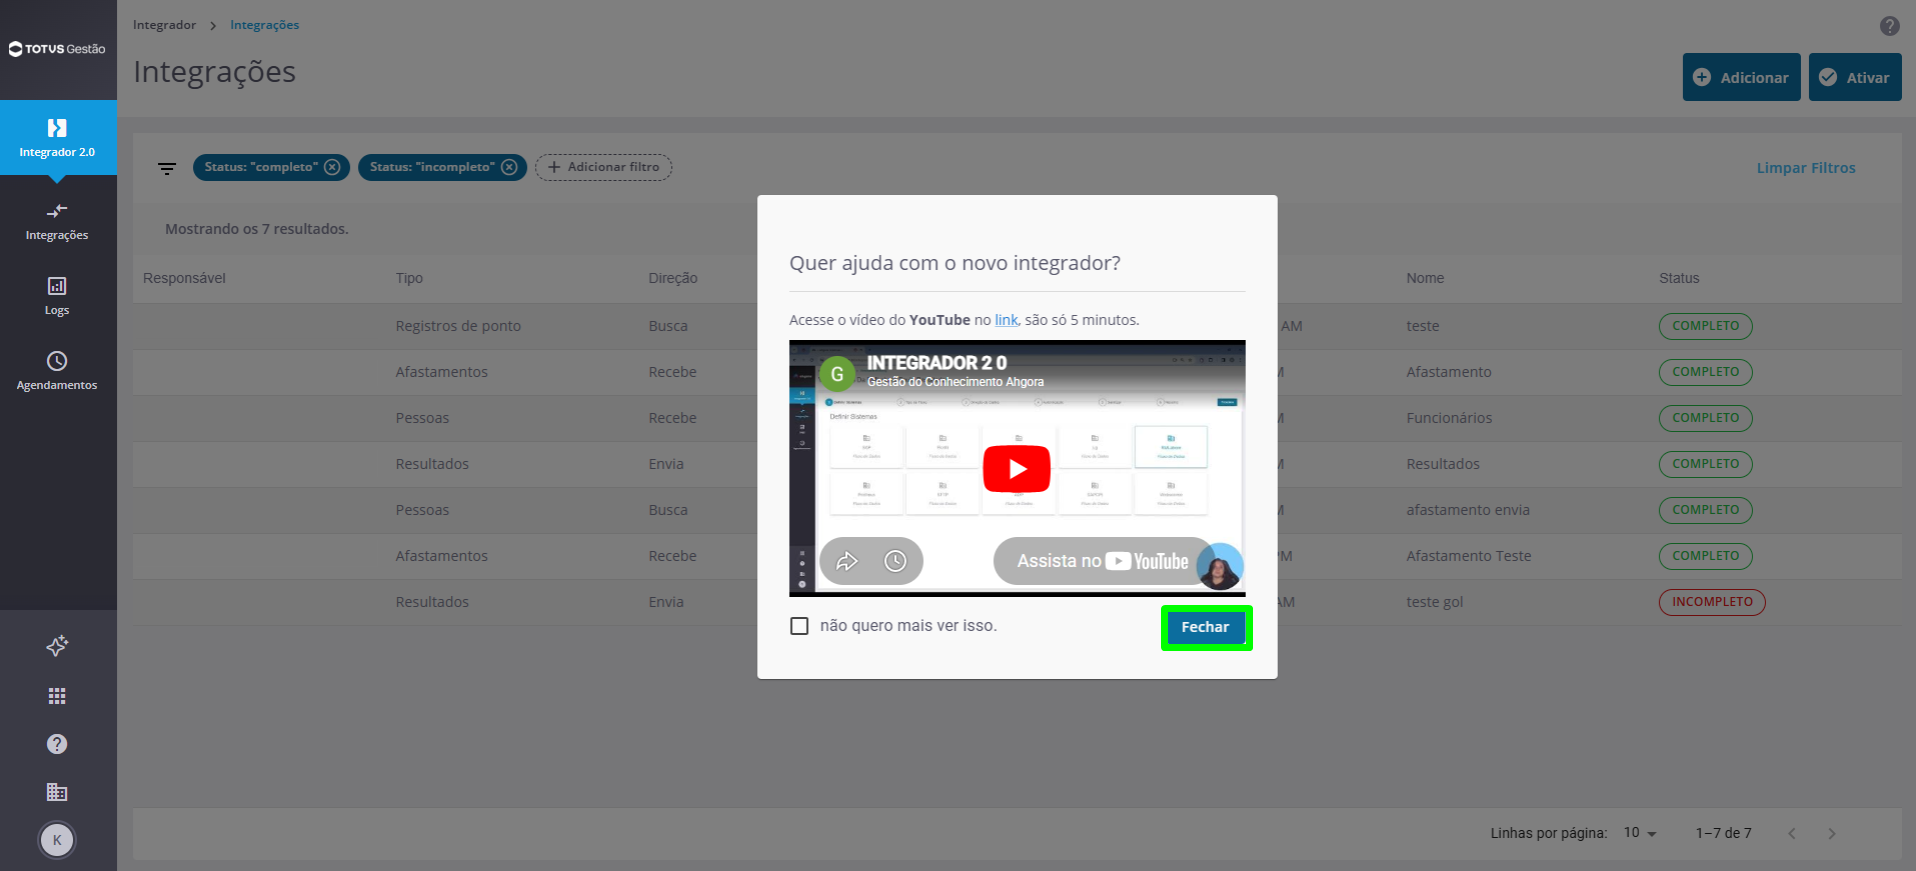This screenshot has height=871, width=1916.
Task: Click 'Integrador' breadcrumb
Action: point(164,25)
